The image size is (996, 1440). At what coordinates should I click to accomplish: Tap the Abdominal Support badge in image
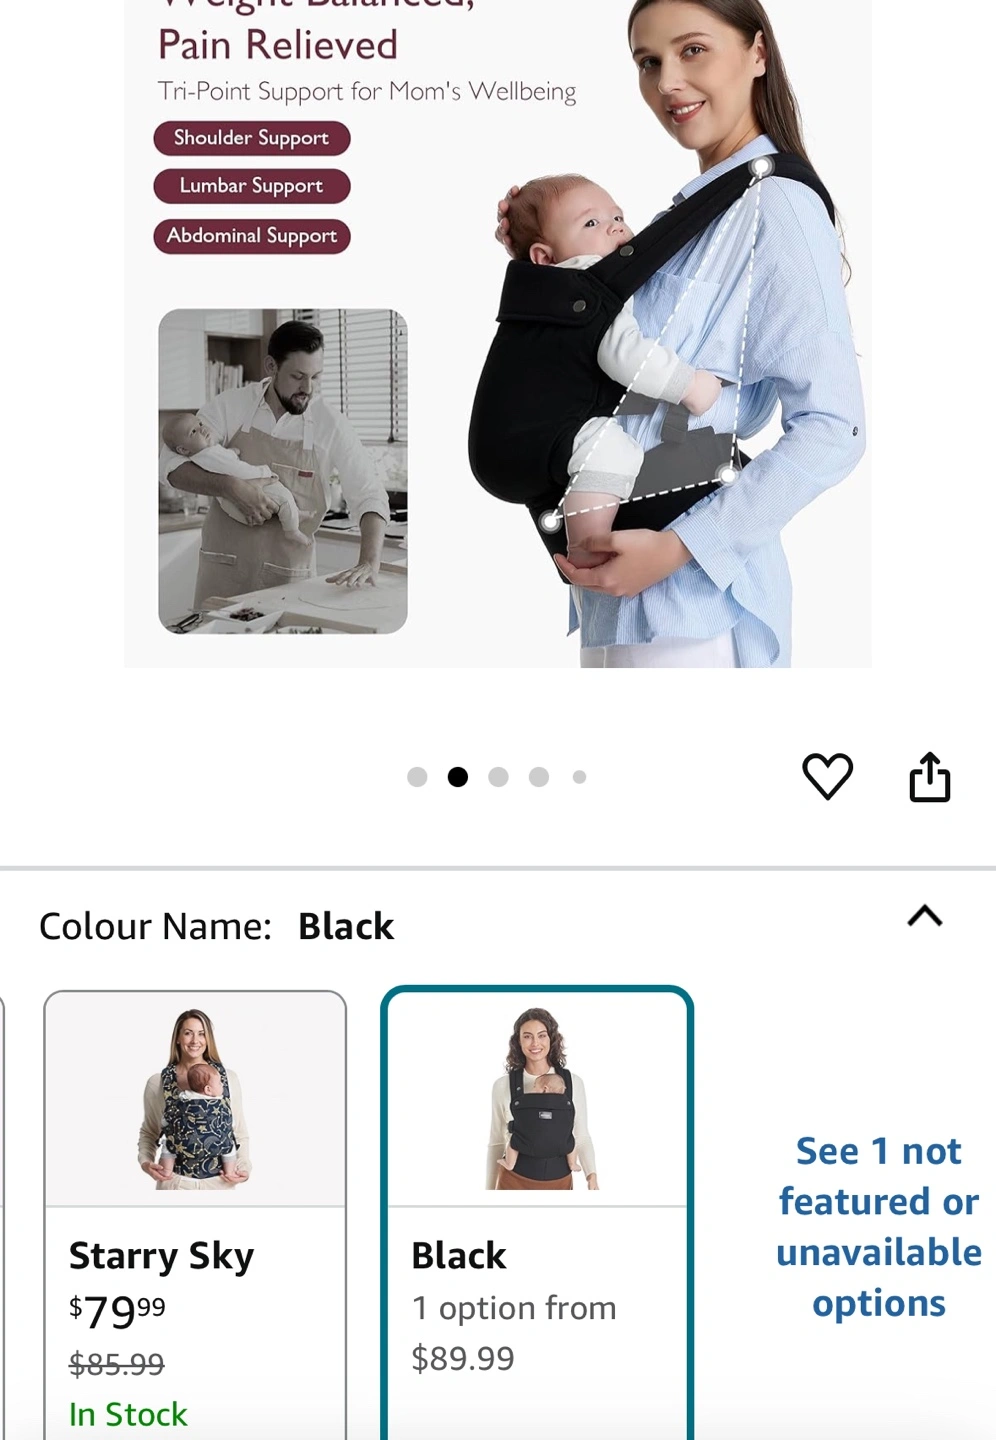pyautogui.click(x=252, y=236)
